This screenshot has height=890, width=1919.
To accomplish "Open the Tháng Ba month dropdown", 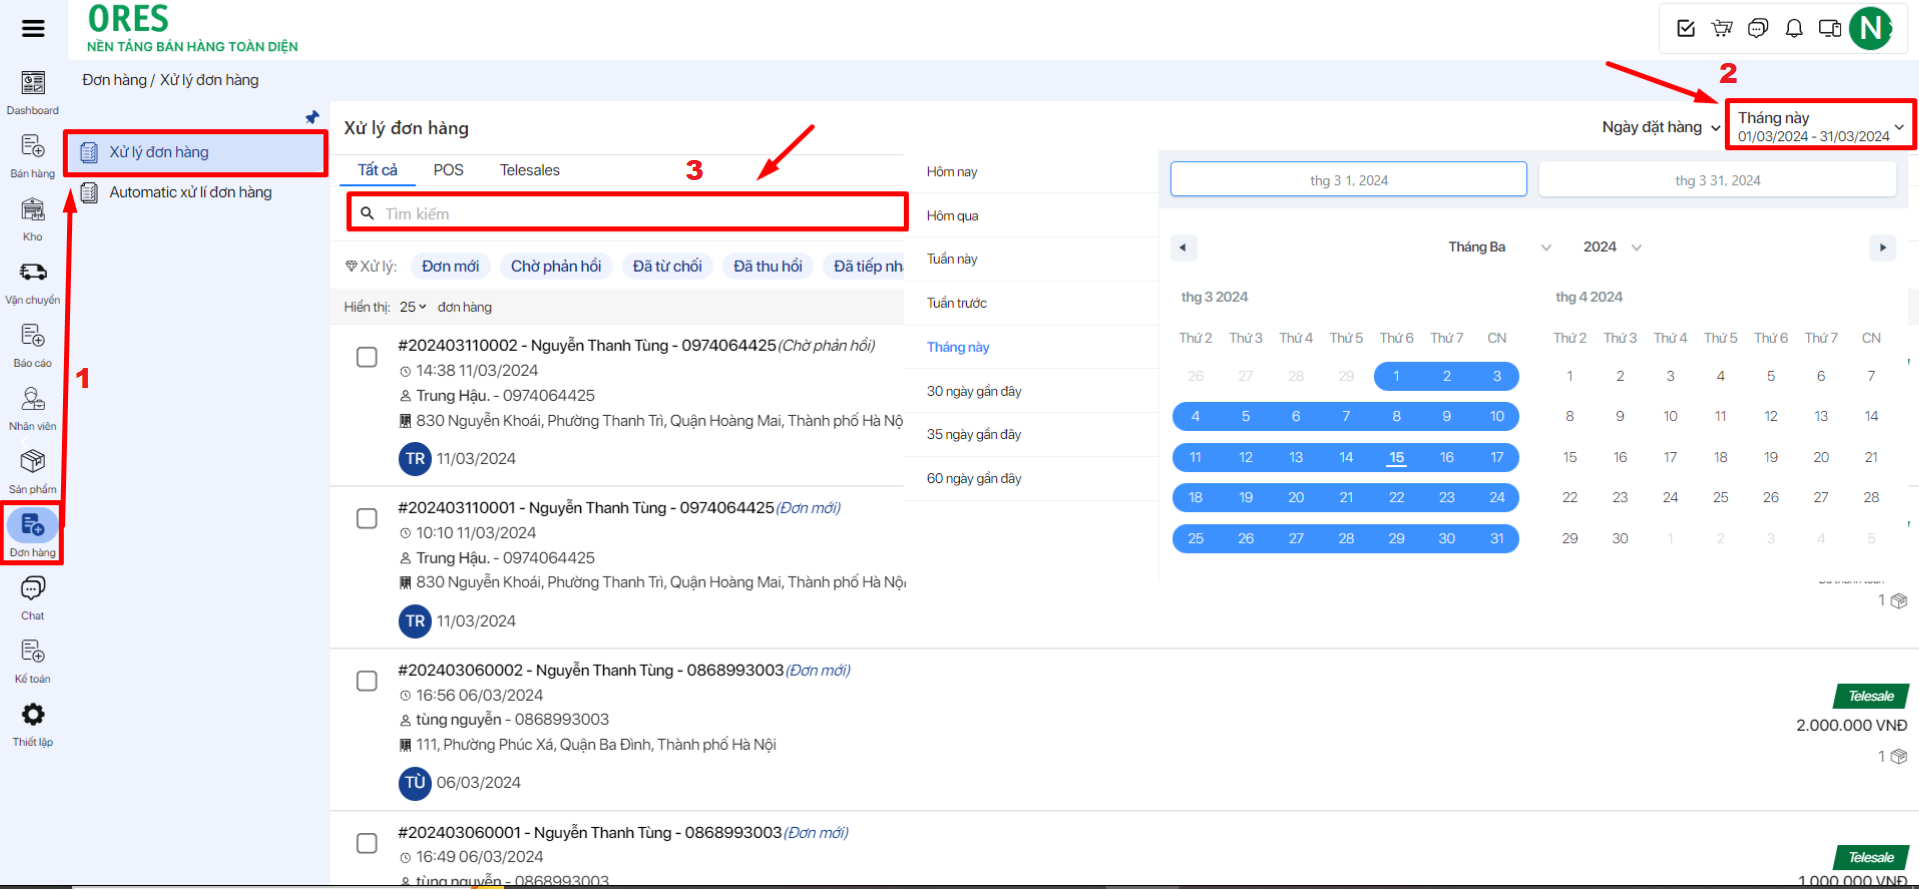I will [x=1499, y=247].
